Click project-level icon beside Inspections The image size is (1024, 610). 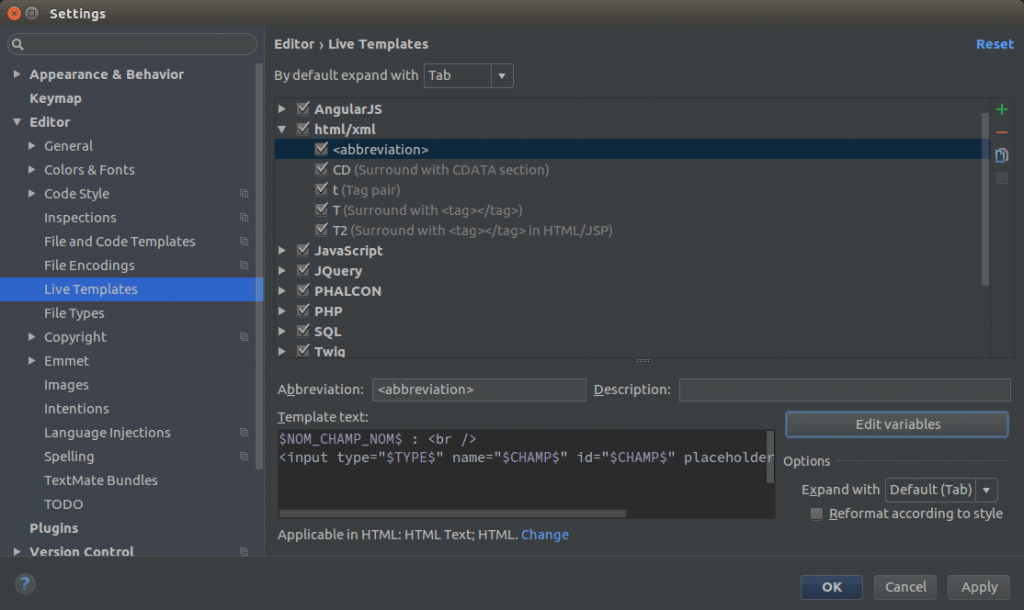tap(244, 217)
